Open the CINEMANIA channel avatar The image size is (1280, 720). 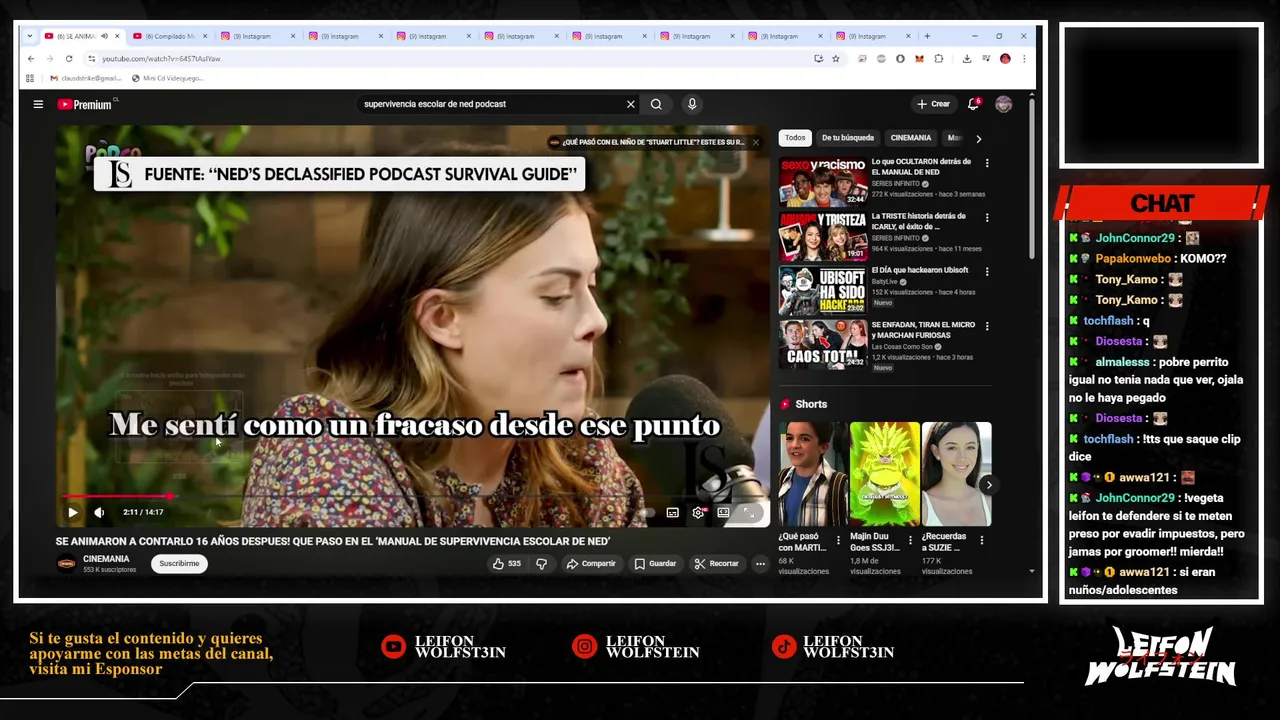click(66, 564)
